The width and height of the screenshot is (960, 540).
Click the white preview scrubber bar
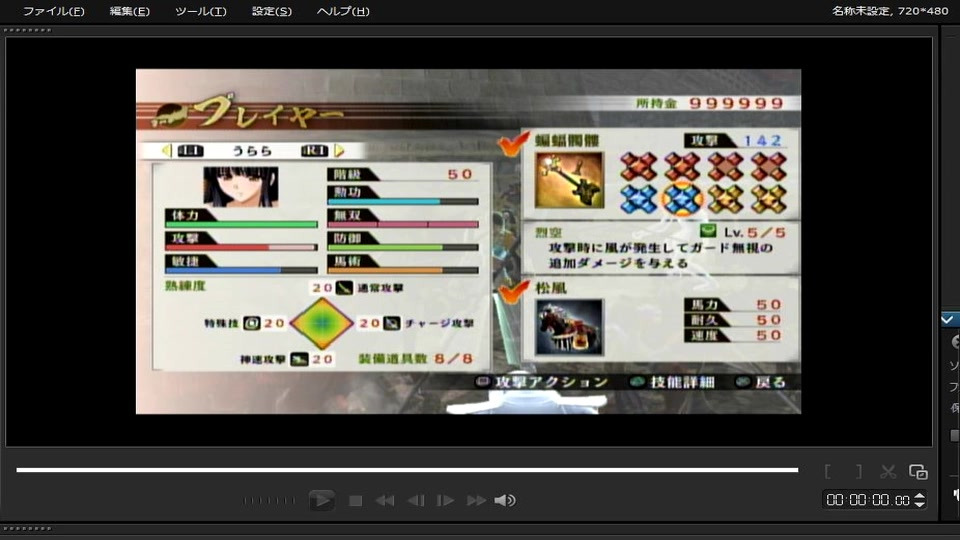point(407,470)
